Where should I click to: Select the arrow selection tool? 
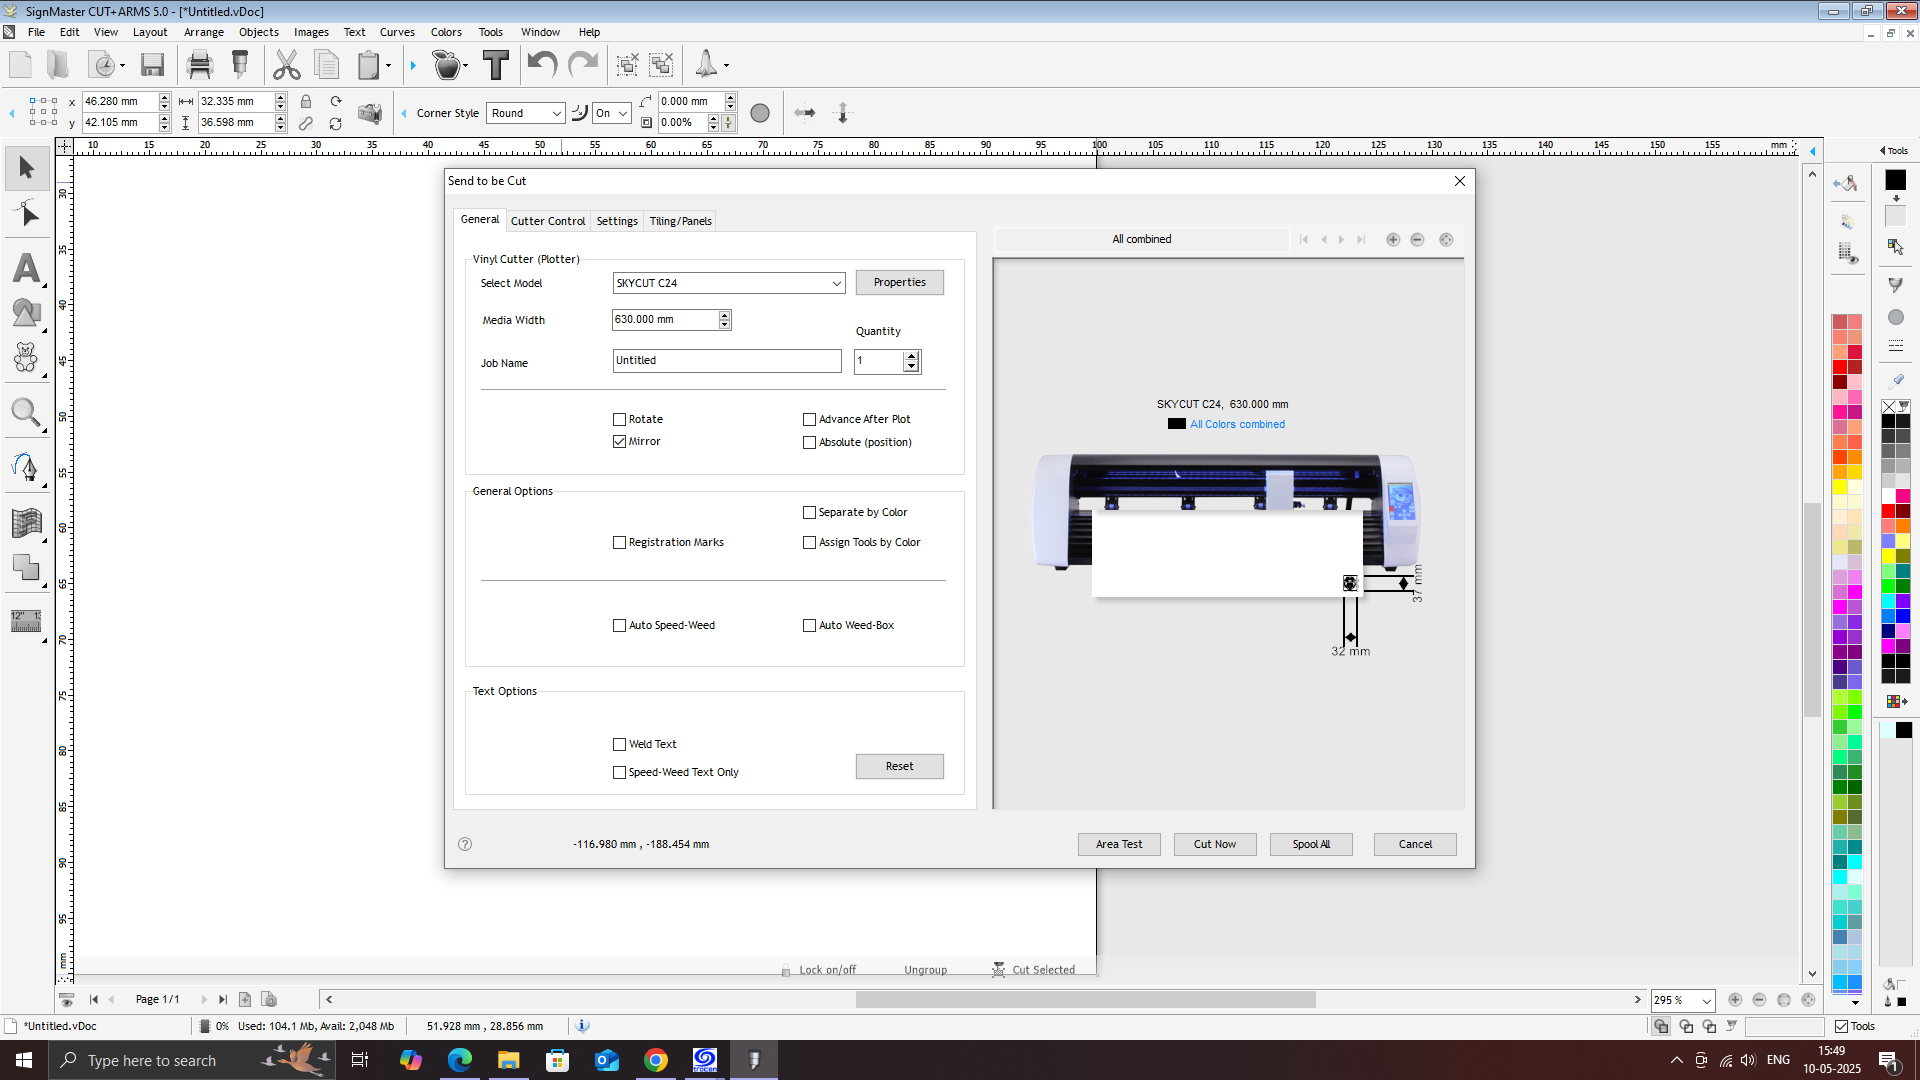[27, 167]
